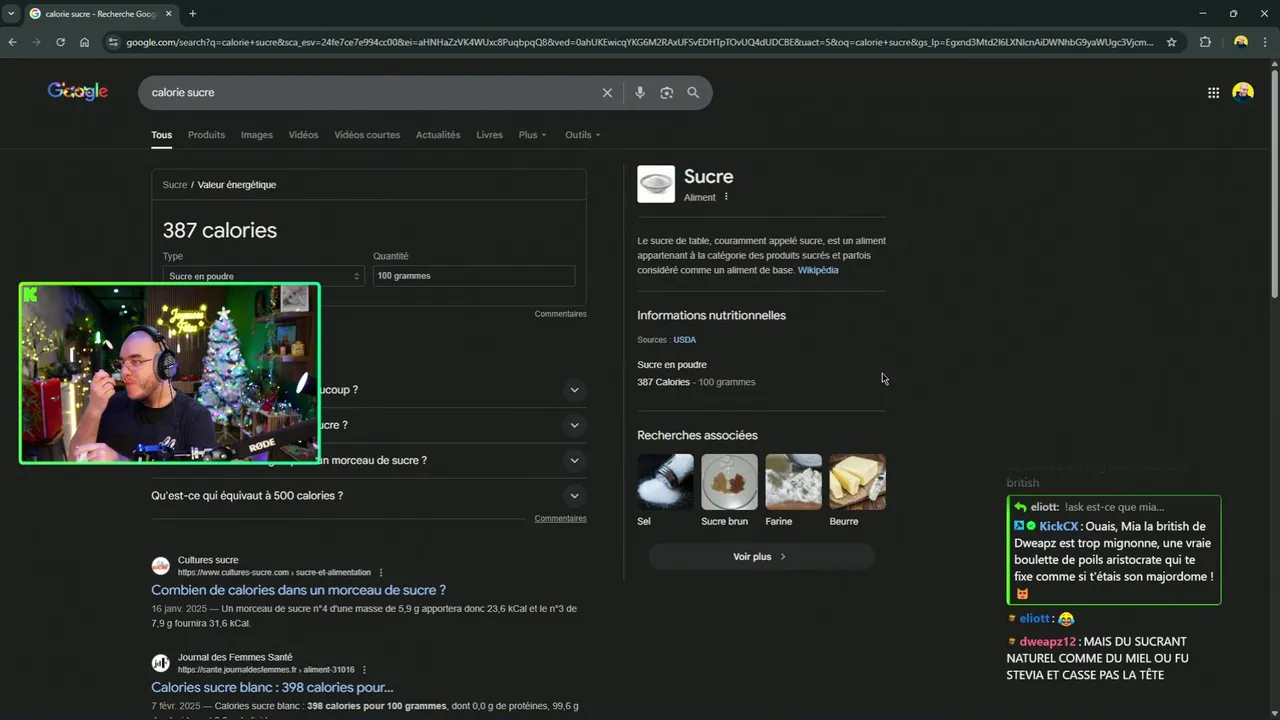
Task: View site information icon in address bar
Action: point(113,42)
